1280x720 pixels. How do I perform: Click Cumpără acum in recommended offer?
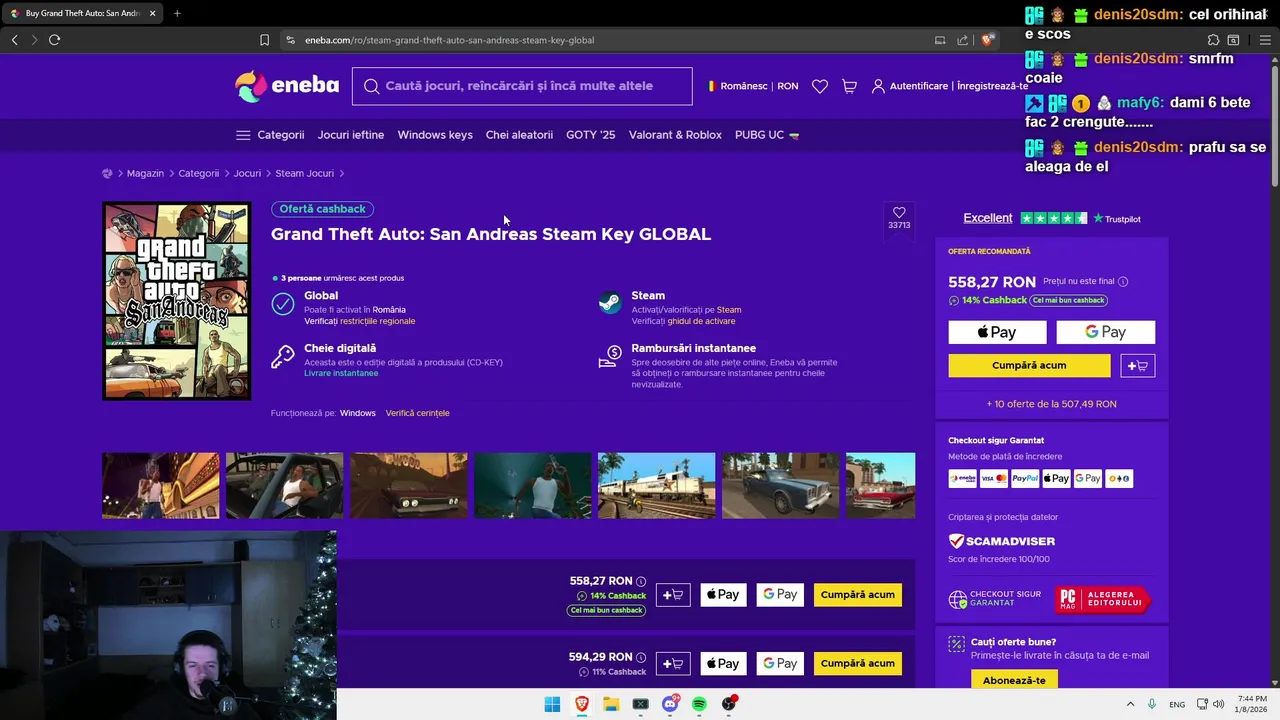pyautogui.click(x=1029, y=366)
